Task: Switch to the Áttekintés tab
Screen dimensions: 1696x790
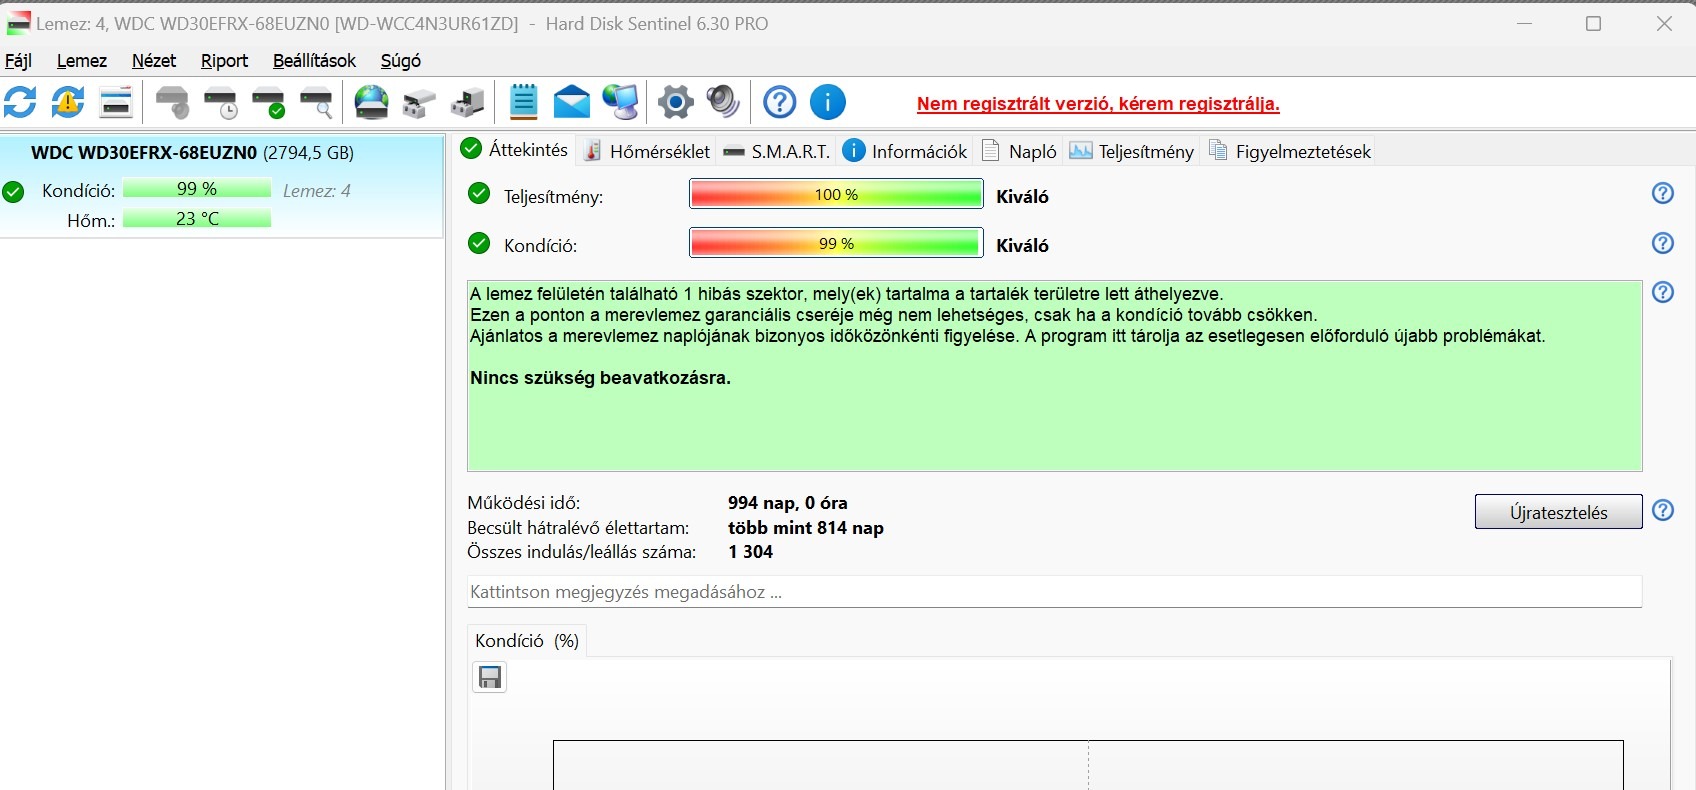Action: 515,150
